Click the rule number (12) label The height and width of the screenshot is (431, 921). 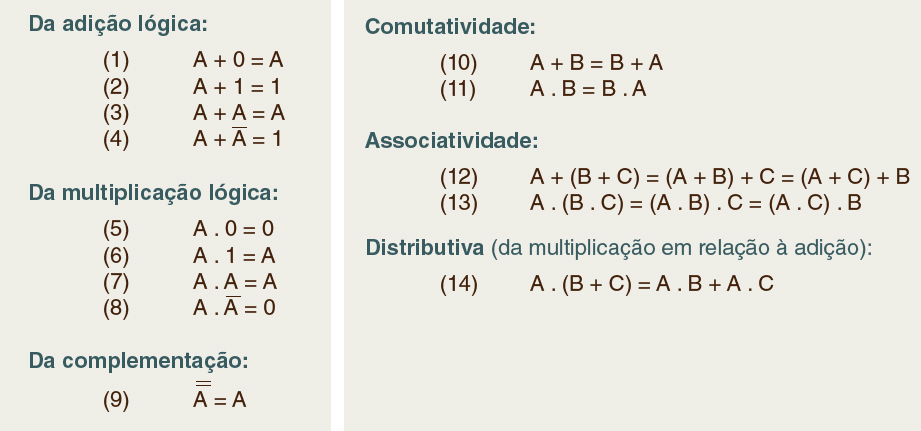(x=459, y=177)
